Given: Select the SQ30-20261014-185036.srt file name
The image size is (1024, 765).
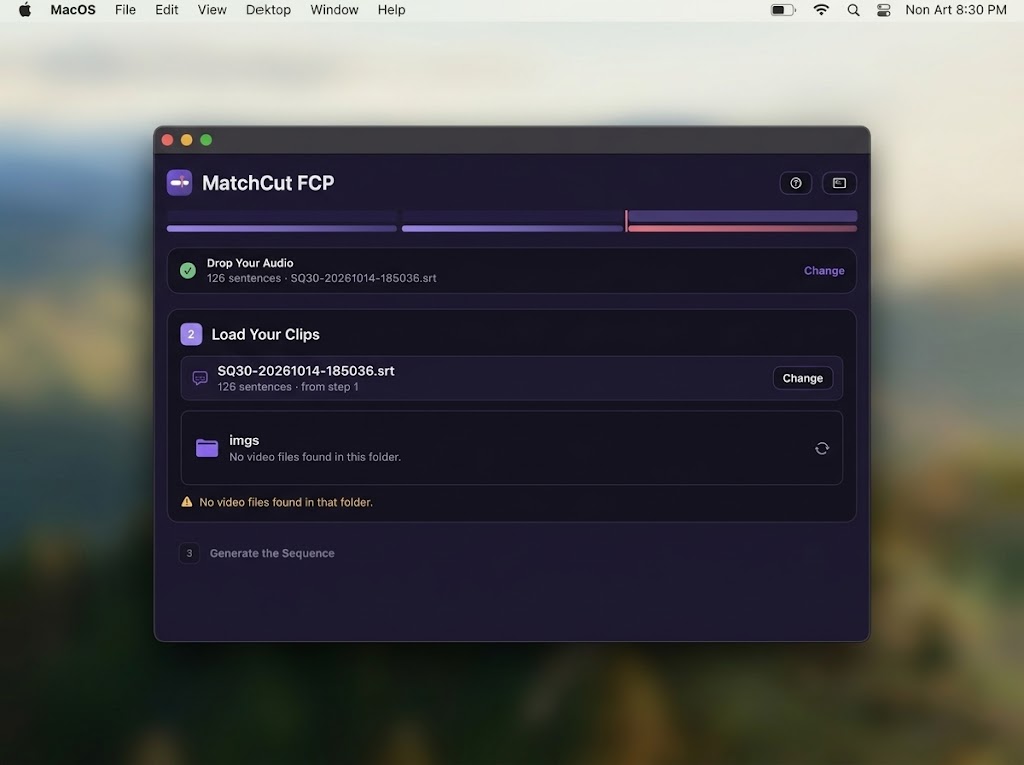Looking at the screenshot, I should [x=306, y=370].
